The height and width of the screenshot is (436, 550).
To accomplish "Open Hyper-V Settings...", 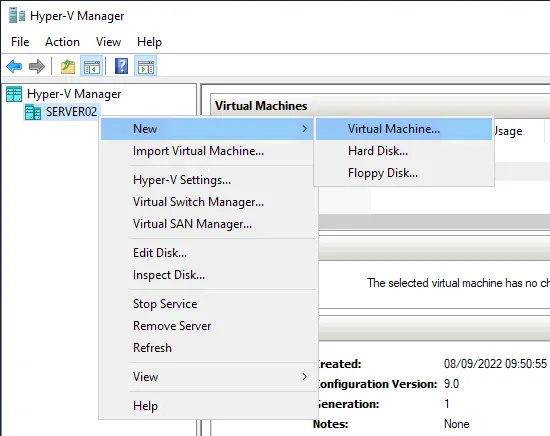I will point(207,180).
